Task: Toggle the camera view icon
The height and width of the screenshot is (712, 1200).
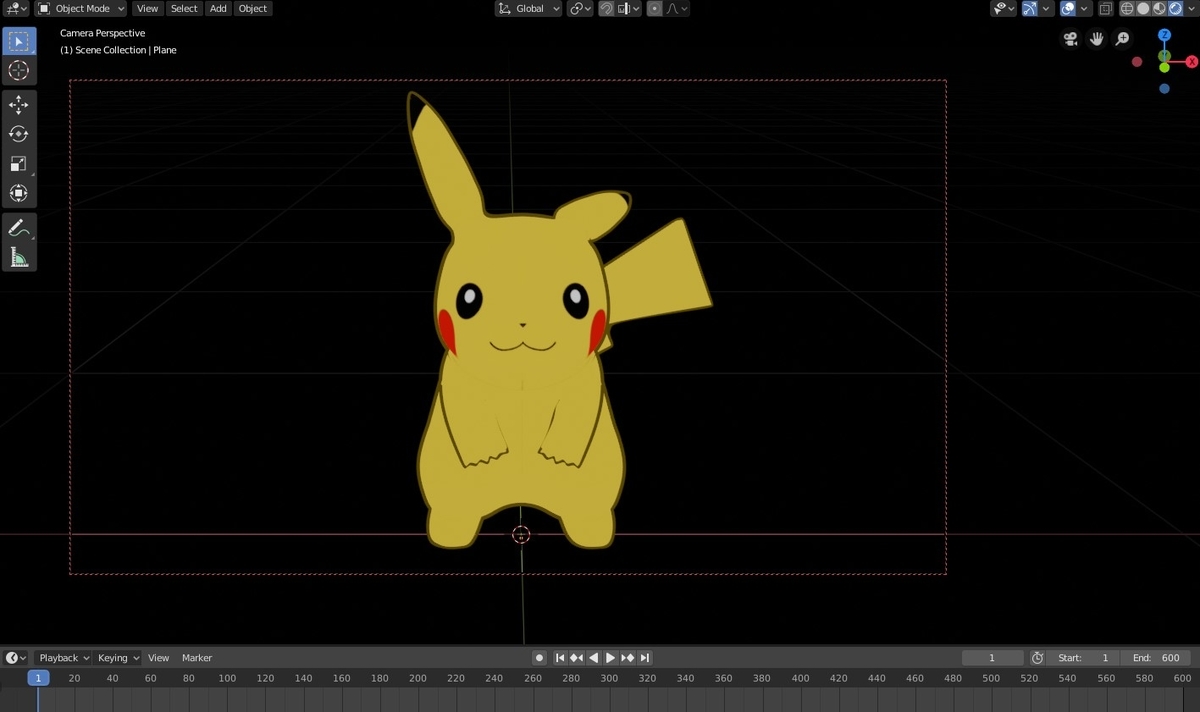Action: (1070, 39)
